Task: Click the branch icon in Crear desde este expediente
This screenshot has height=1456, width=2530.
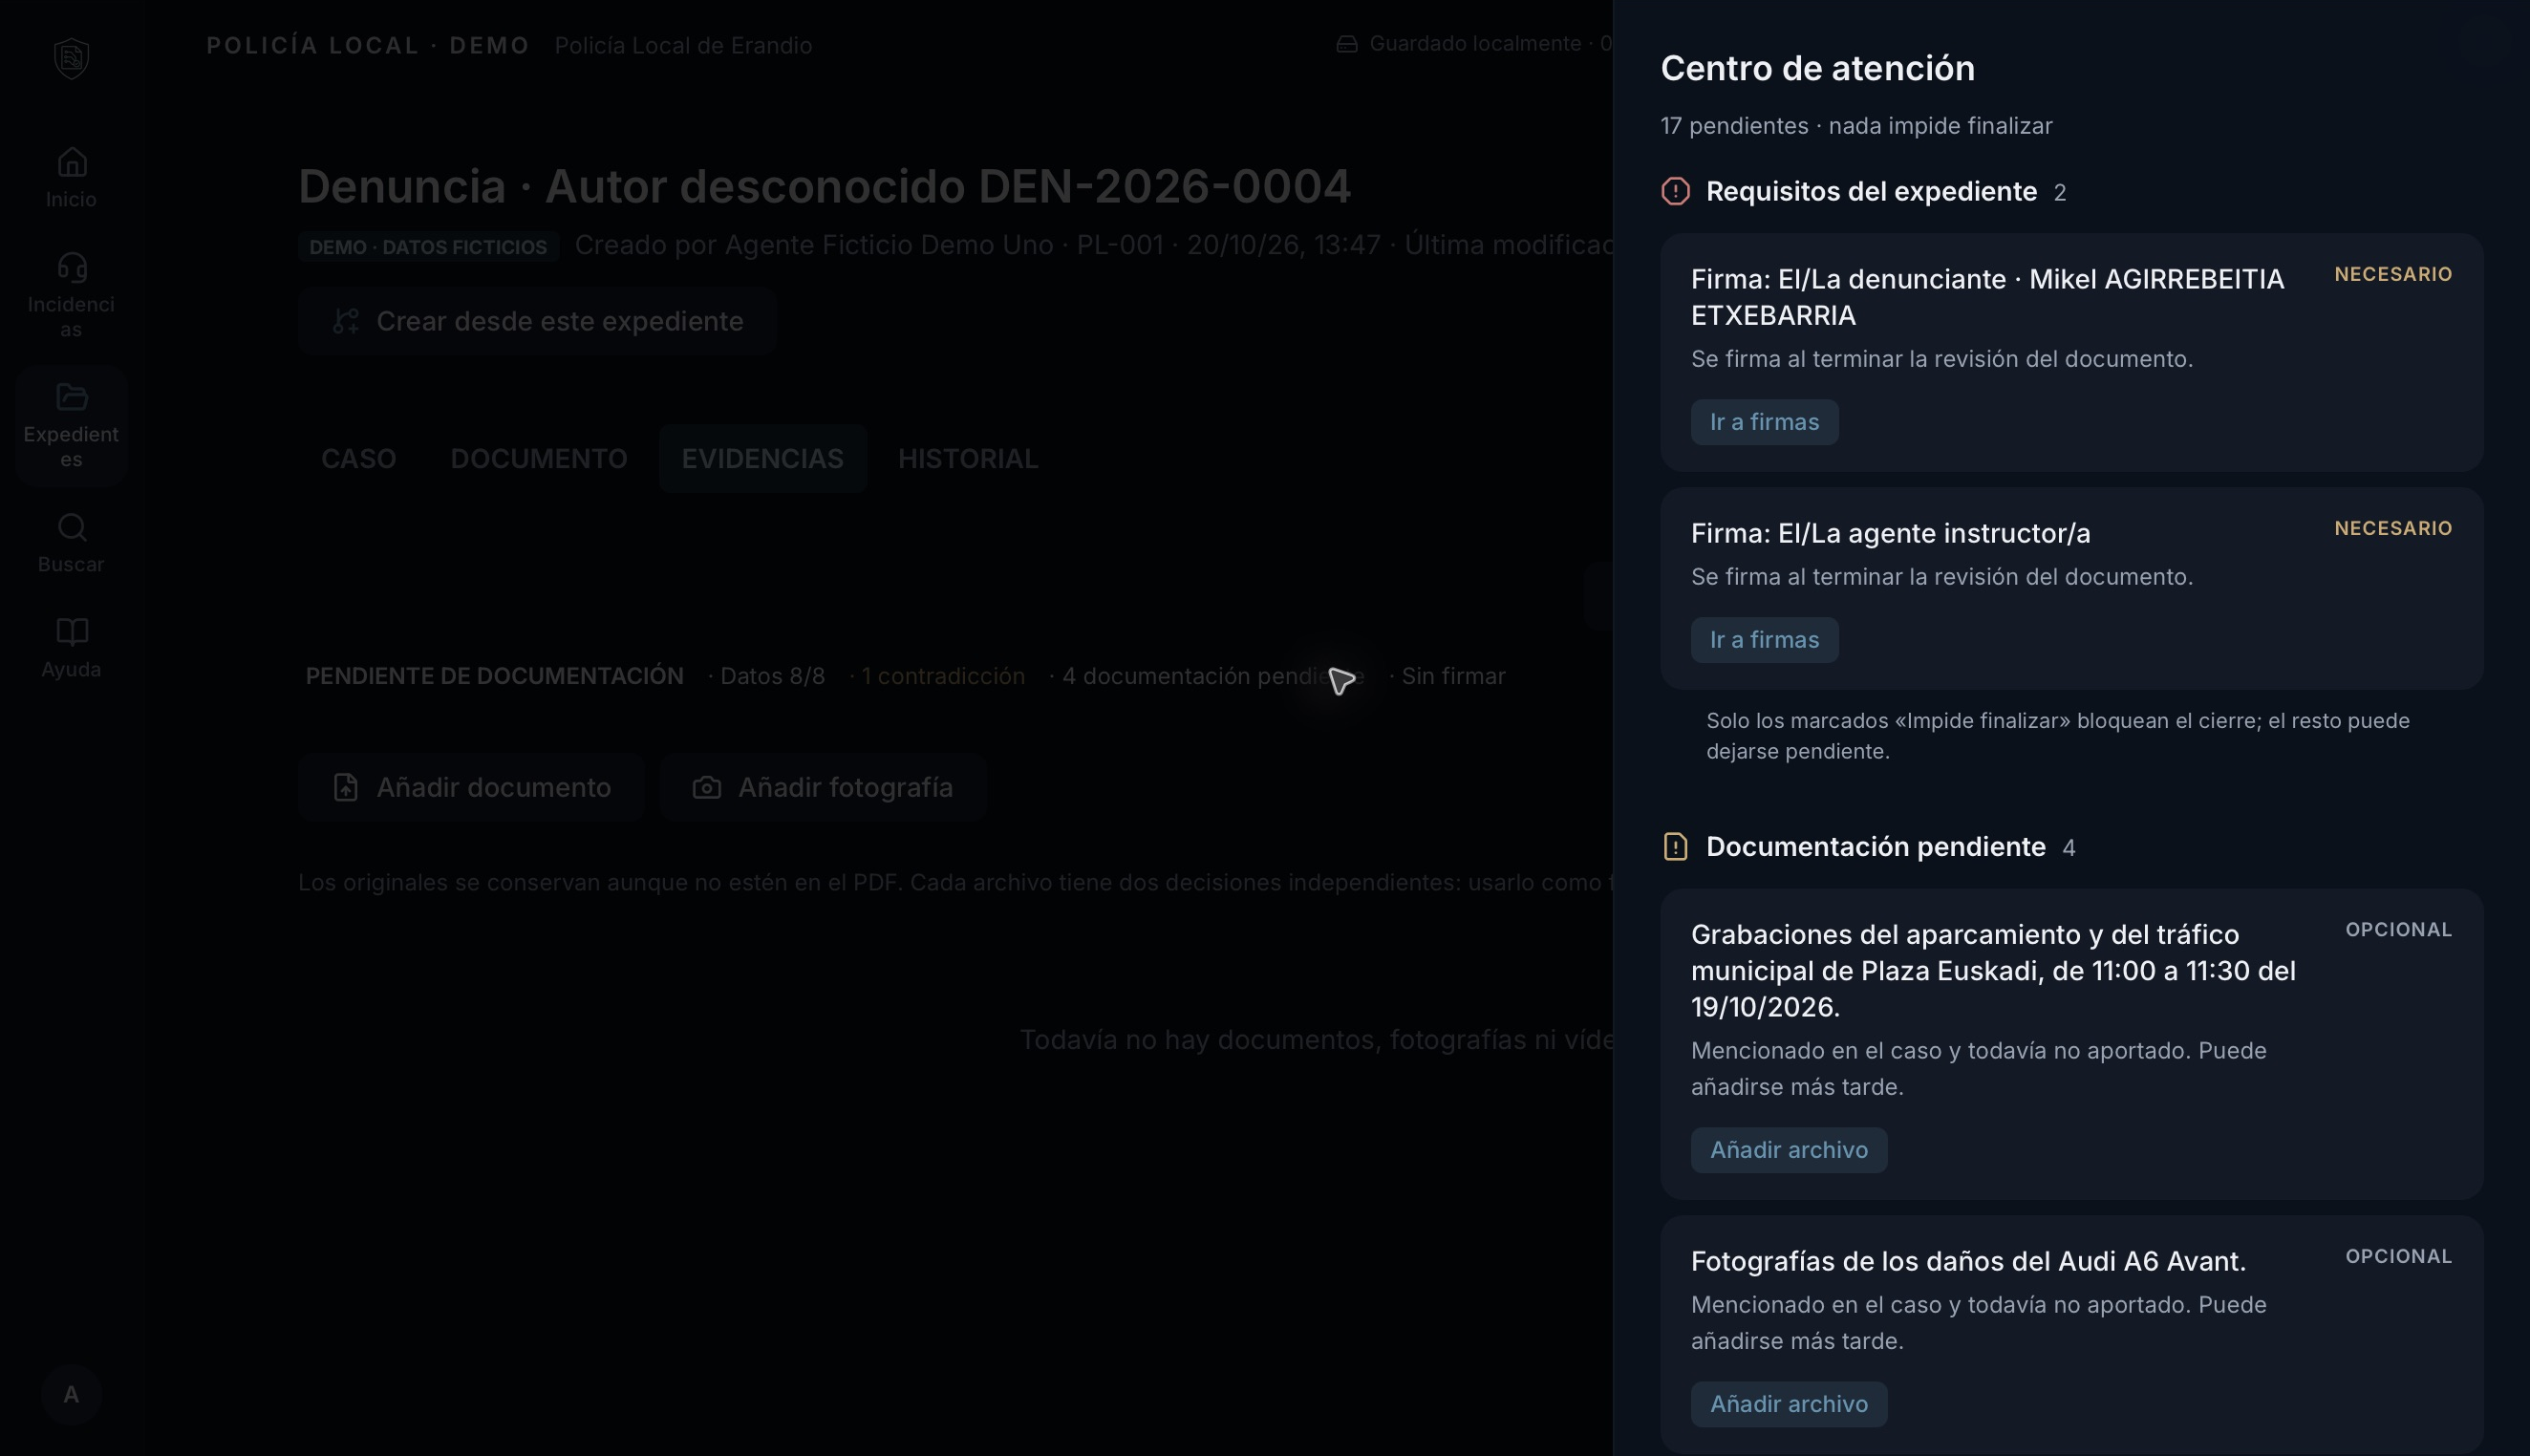Action: 345,321
